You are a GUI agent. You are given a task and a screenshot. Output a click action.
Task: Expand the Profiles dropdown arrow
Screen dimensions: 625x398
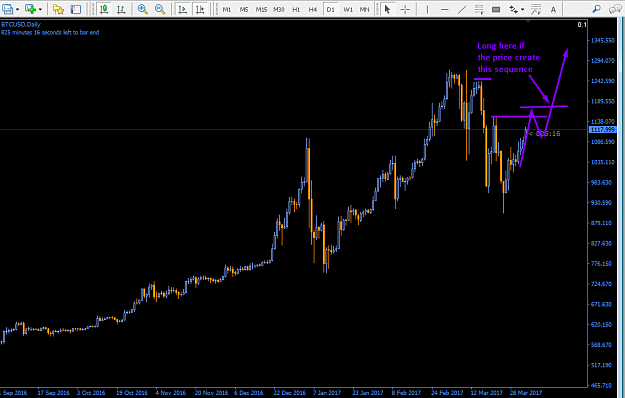pyautogui.click(x=17, y=9)
